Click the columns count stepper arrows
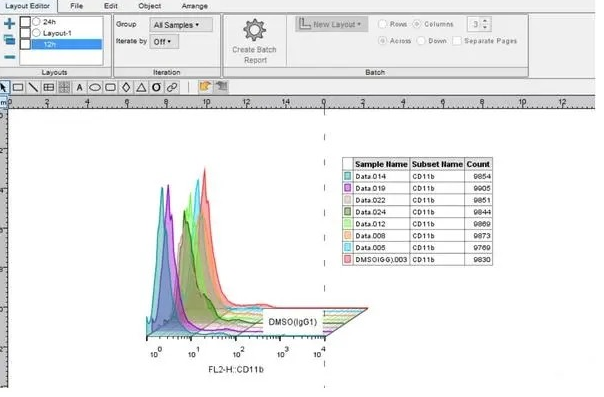The width and height of the screenshot is (604, 397). point(485,24)
